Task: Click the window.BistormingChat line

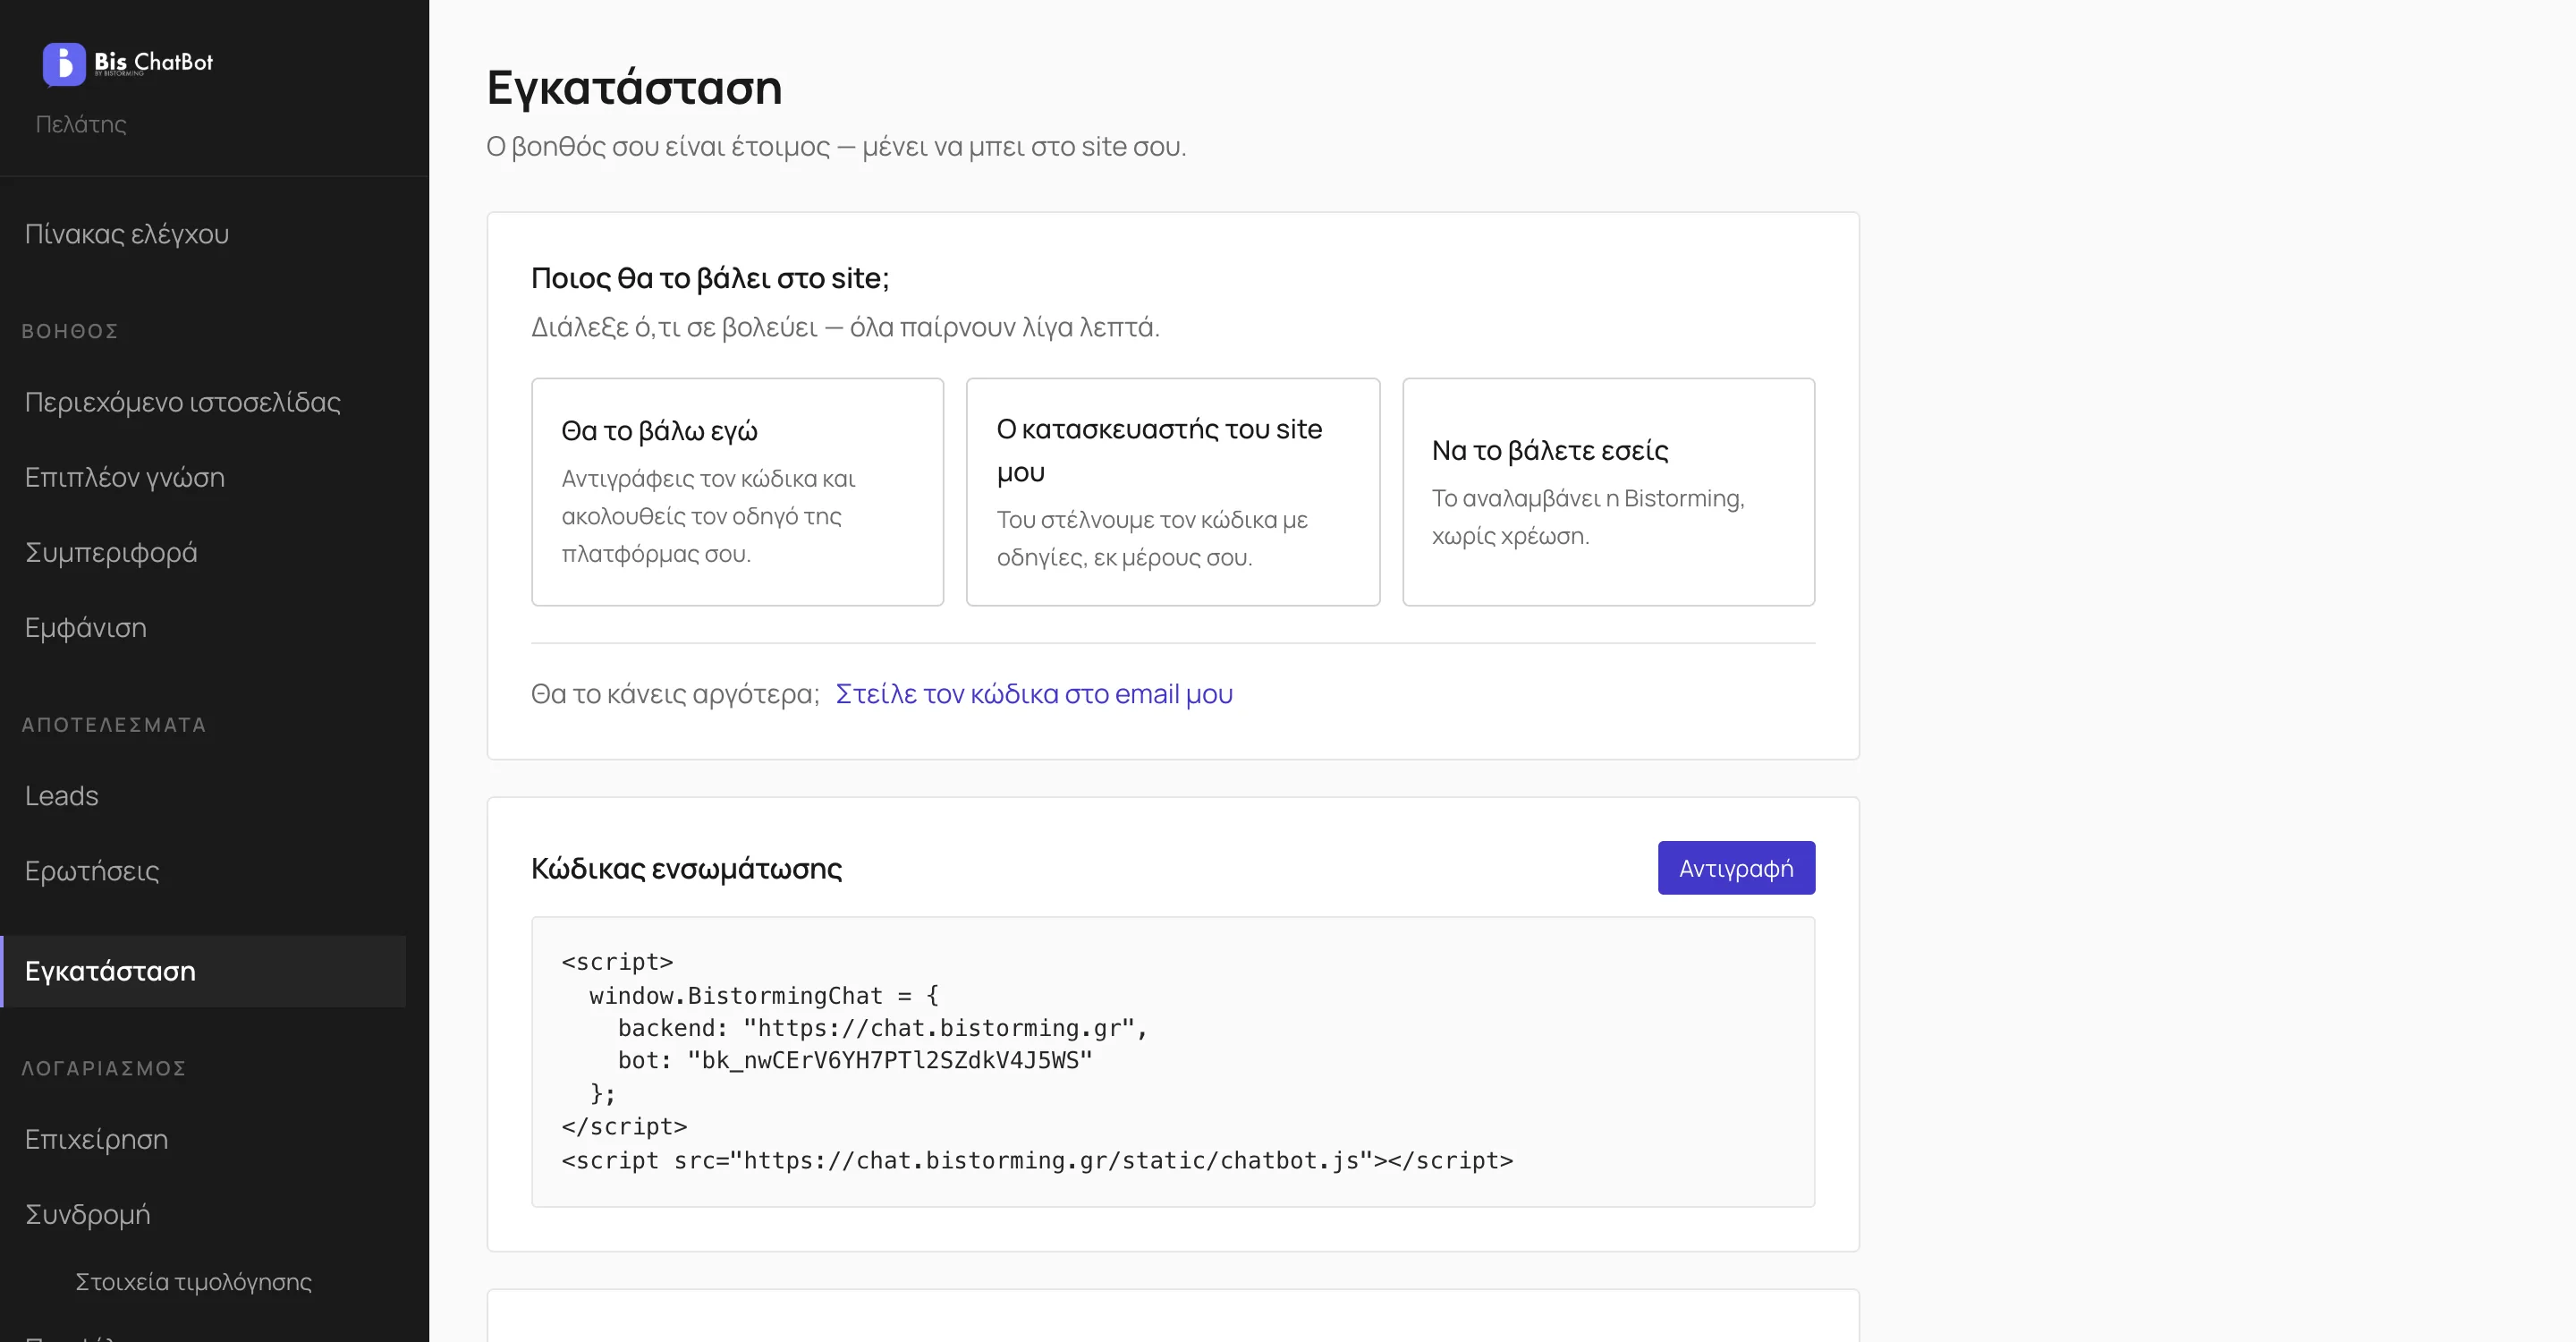Action: (x=764, y=995)
